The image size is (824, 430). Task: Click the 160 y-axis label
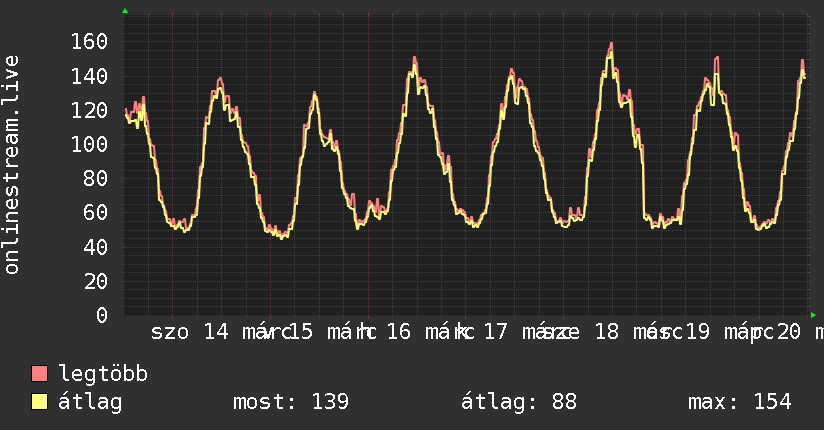pos(89,42)
